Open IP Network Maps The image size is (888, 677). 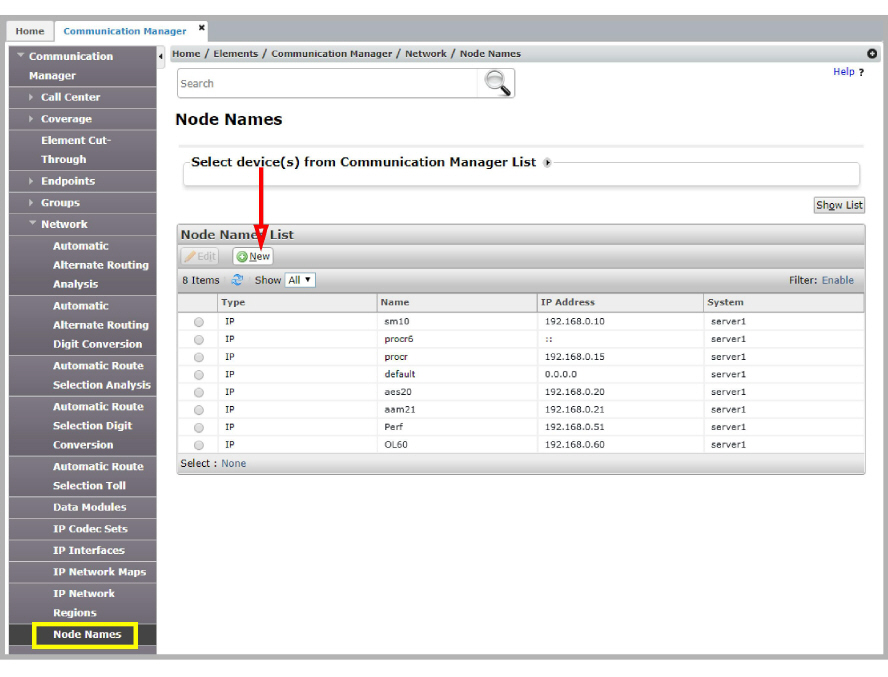[x=83, y=572]
